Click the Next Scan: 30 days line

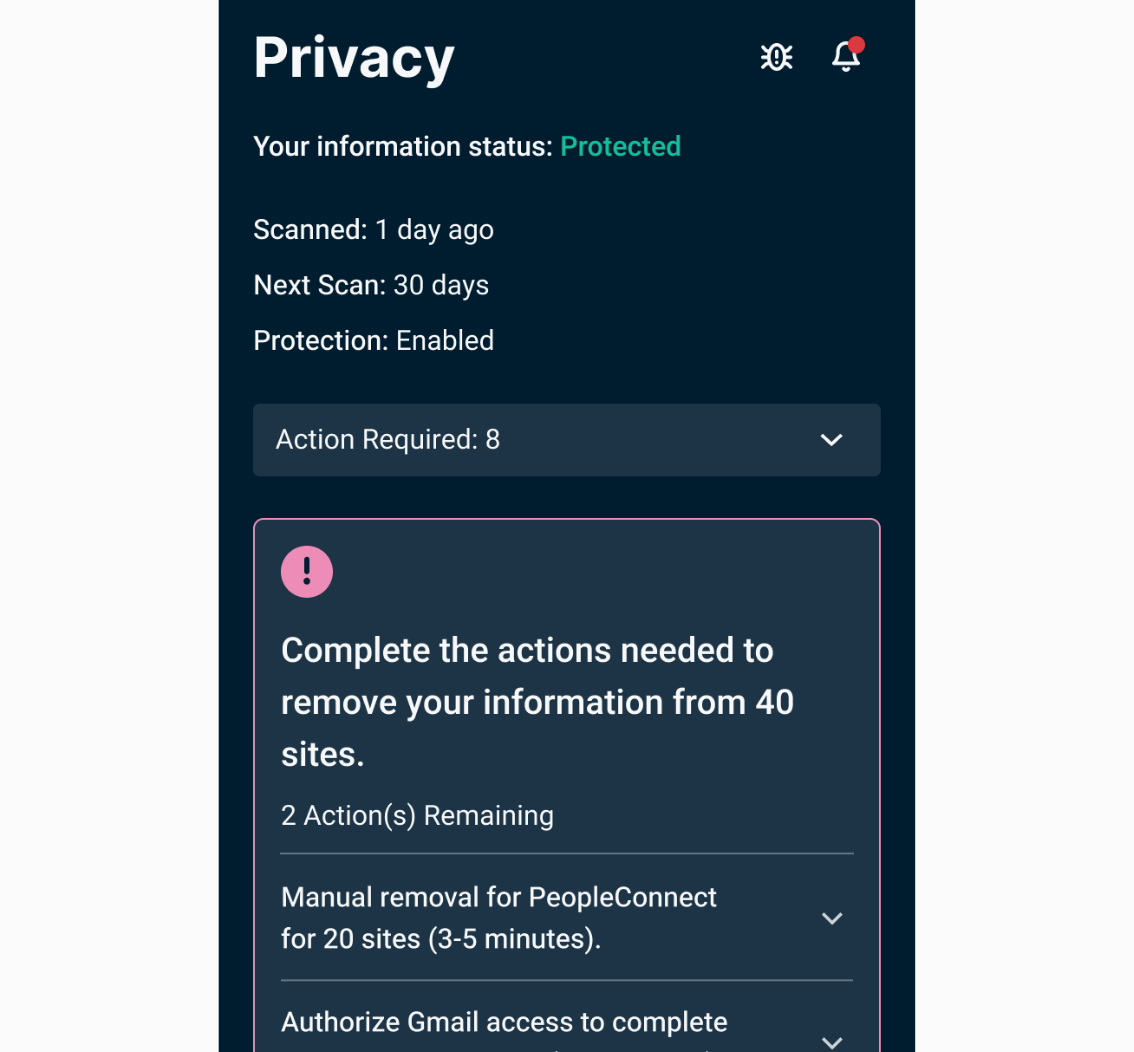tap(371, 285)
